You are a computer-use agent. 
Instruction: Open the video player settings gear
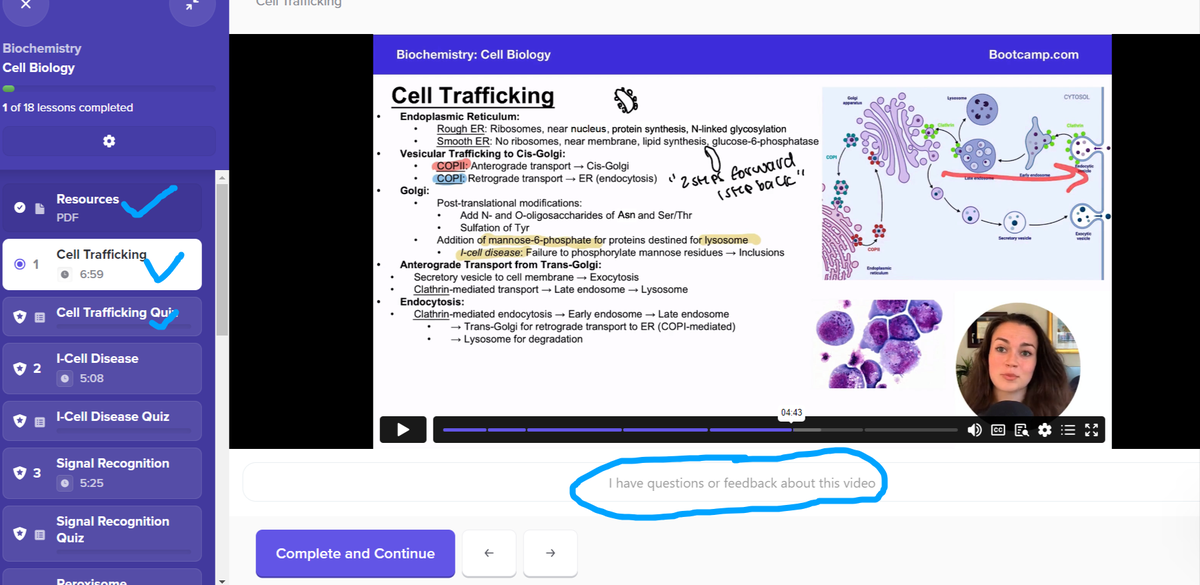[x=1045, y=430]
